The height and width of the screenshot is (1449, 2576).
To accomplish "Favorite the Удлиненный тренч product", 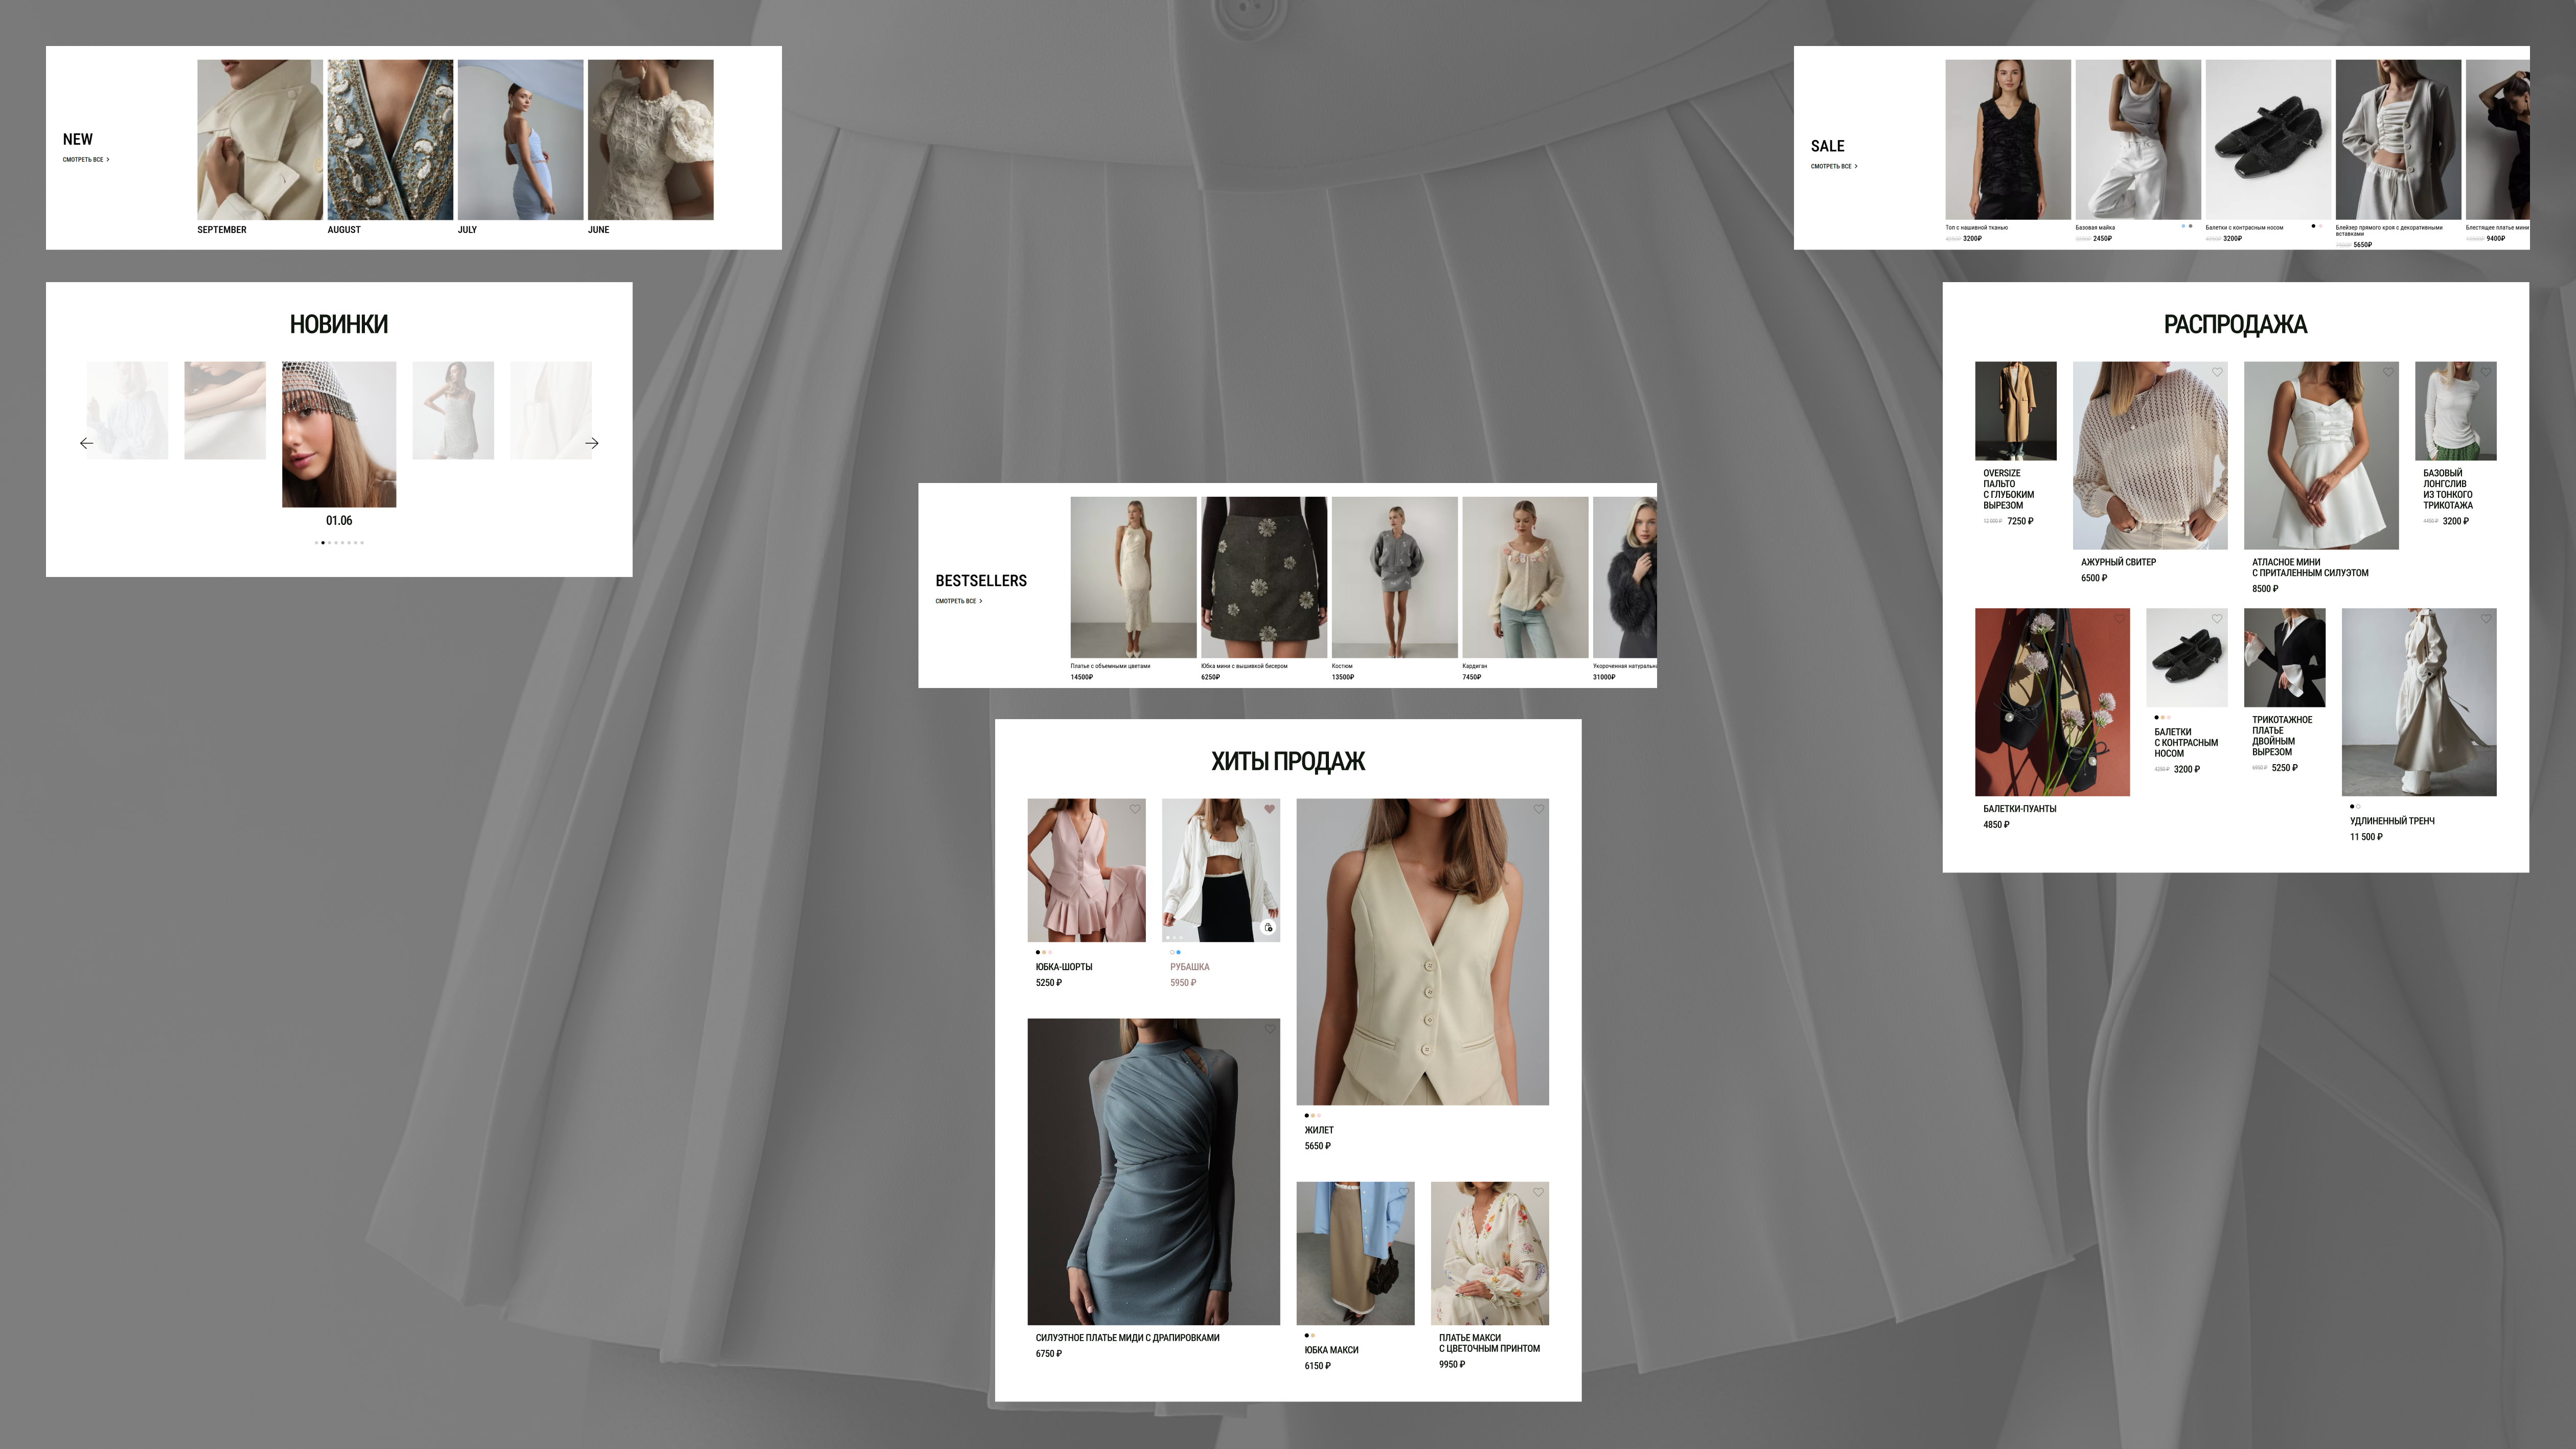I will pyautogui.click(x=2486, y=619).
